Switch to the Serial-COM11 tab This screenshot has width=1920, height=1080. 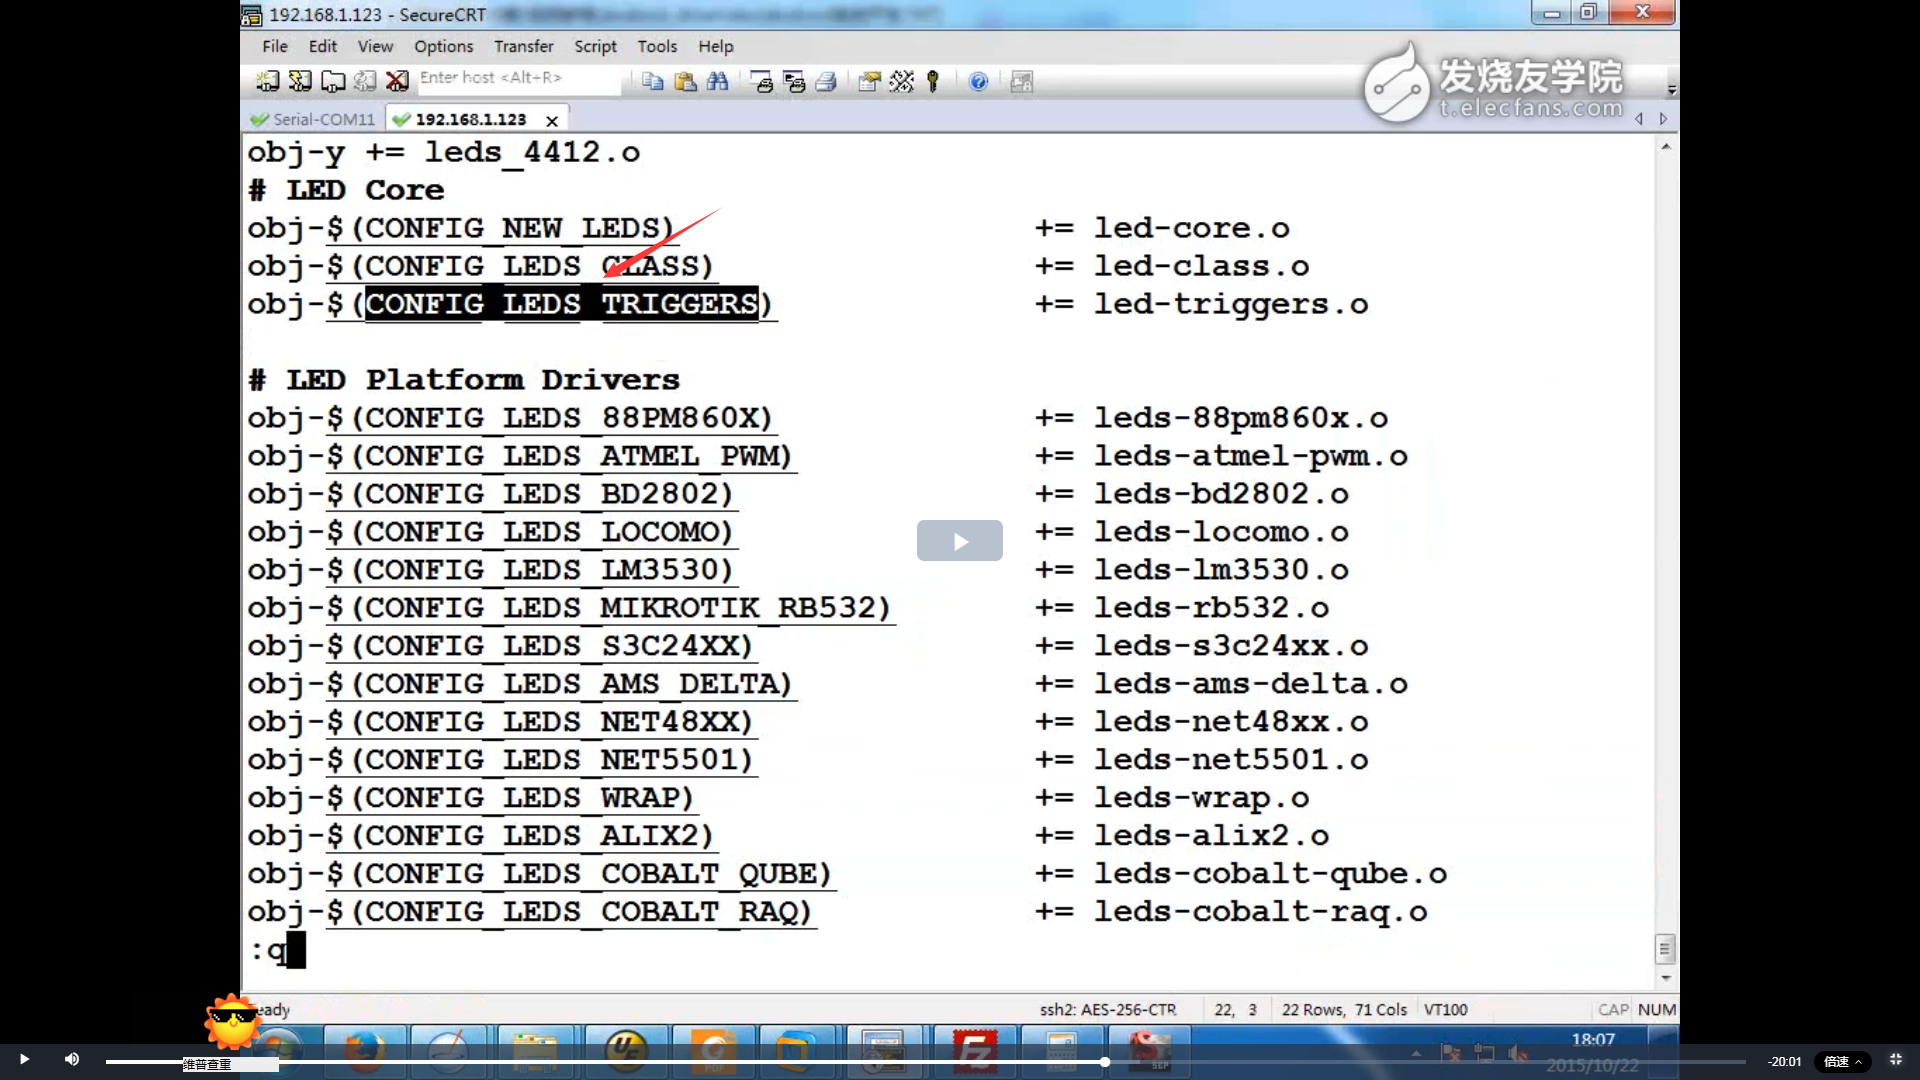(313, 119)
